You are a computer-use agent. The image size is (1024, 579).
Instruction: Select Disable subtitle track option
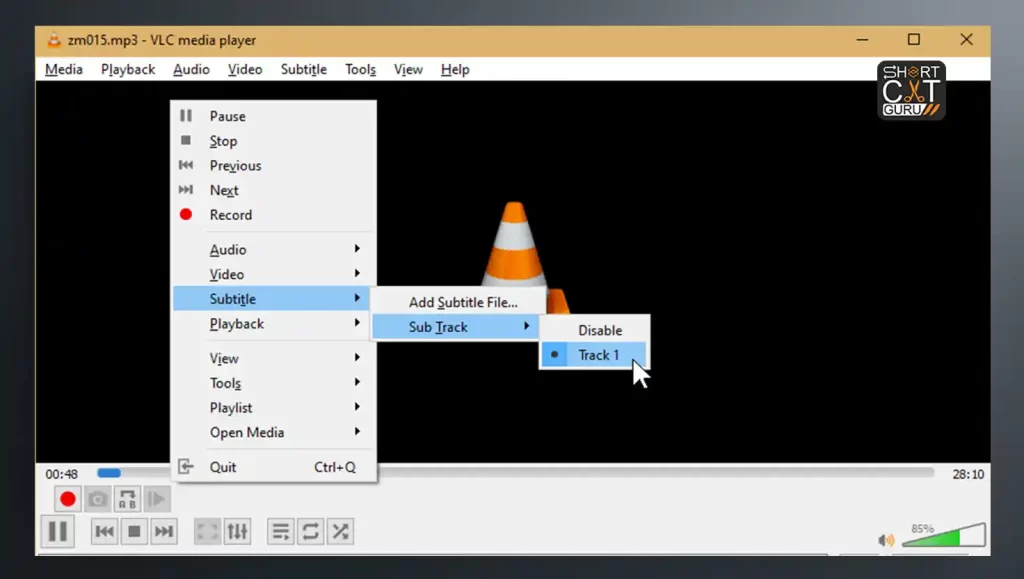tap(594, 330)
